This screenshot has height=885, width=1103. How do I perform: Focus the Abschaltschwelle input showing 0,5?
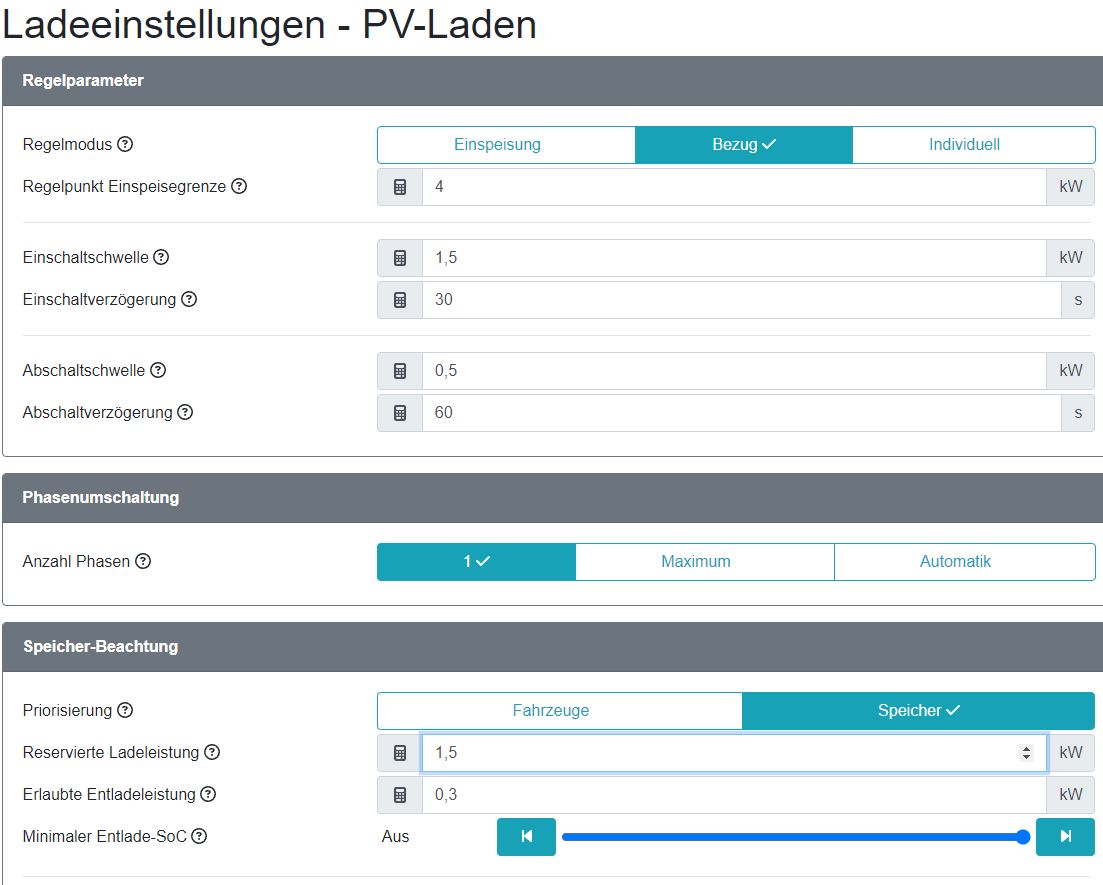(x=734, y=371)
